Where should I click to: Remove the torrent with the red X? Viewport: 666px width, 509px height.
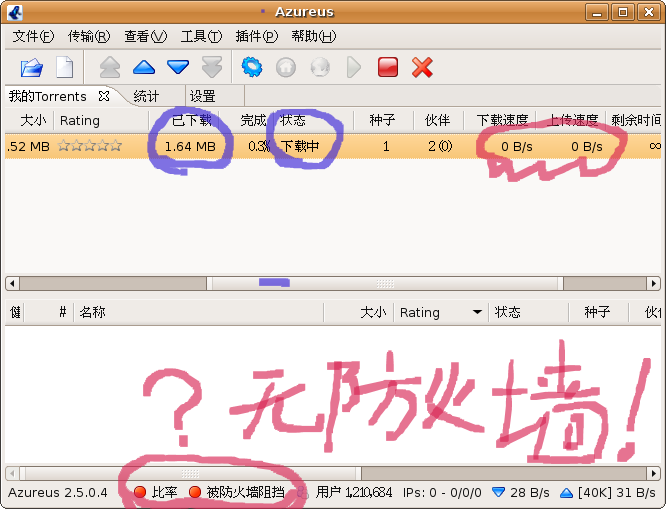[x=422, y=67]
